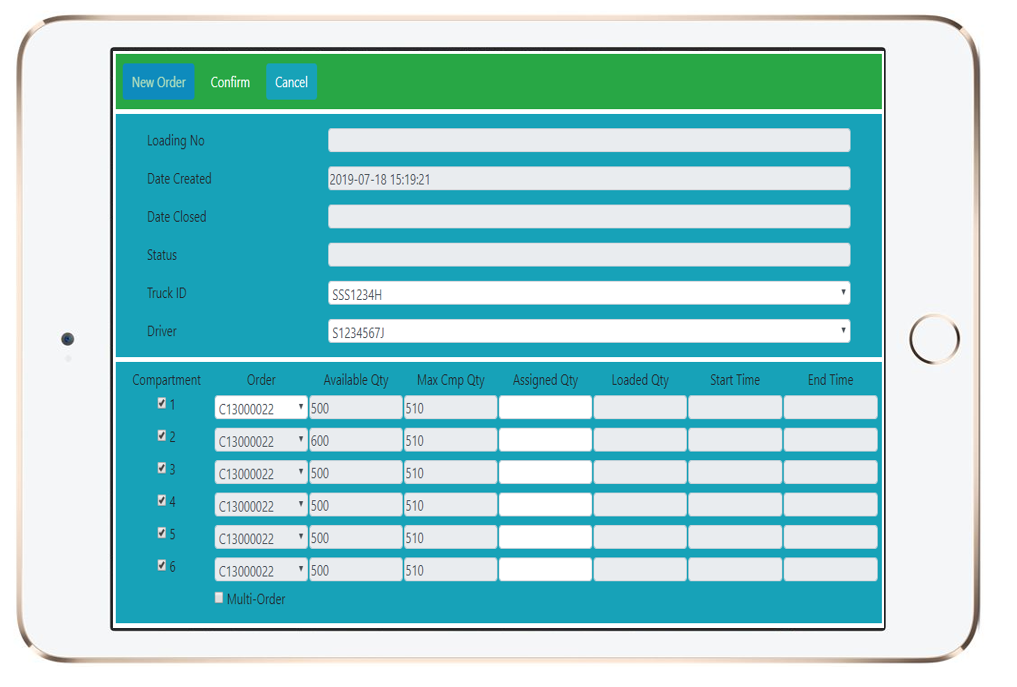Open Order dropdown for compartment 5
Viewport: 1017px width, 687px height.
click(261, 538)
